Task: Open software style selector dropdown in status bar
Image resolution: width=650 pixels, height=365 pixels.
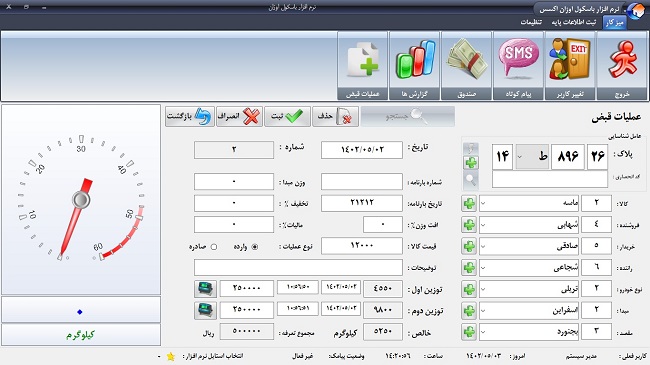Action: [x=159, y=356]
